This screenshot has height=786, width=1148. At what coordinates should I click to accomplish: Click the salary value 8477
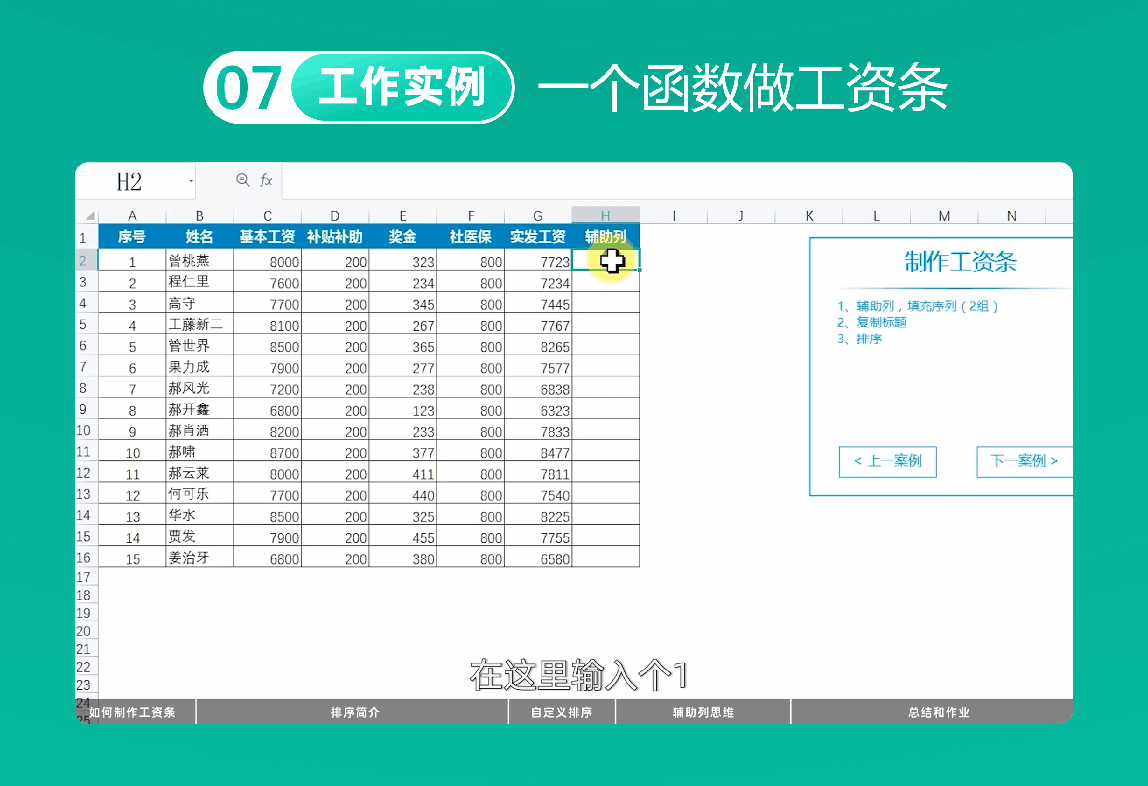(538, 452)
